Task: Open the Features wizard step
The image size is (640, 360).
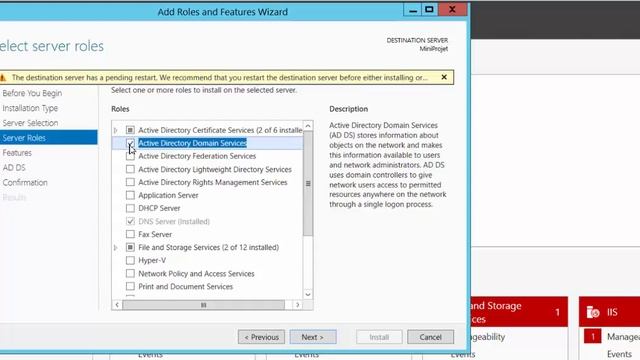Action: [17, 153]
